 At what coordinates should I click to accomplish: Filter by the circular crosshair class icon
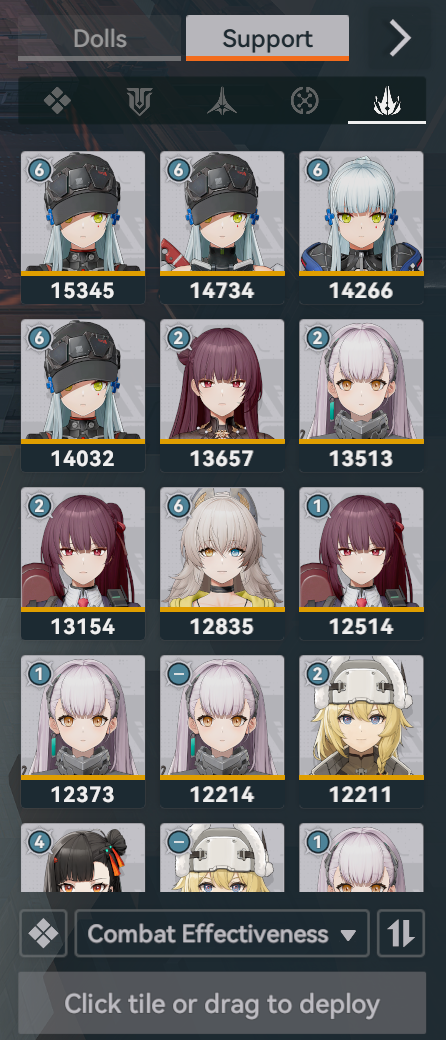pos(305,101)
